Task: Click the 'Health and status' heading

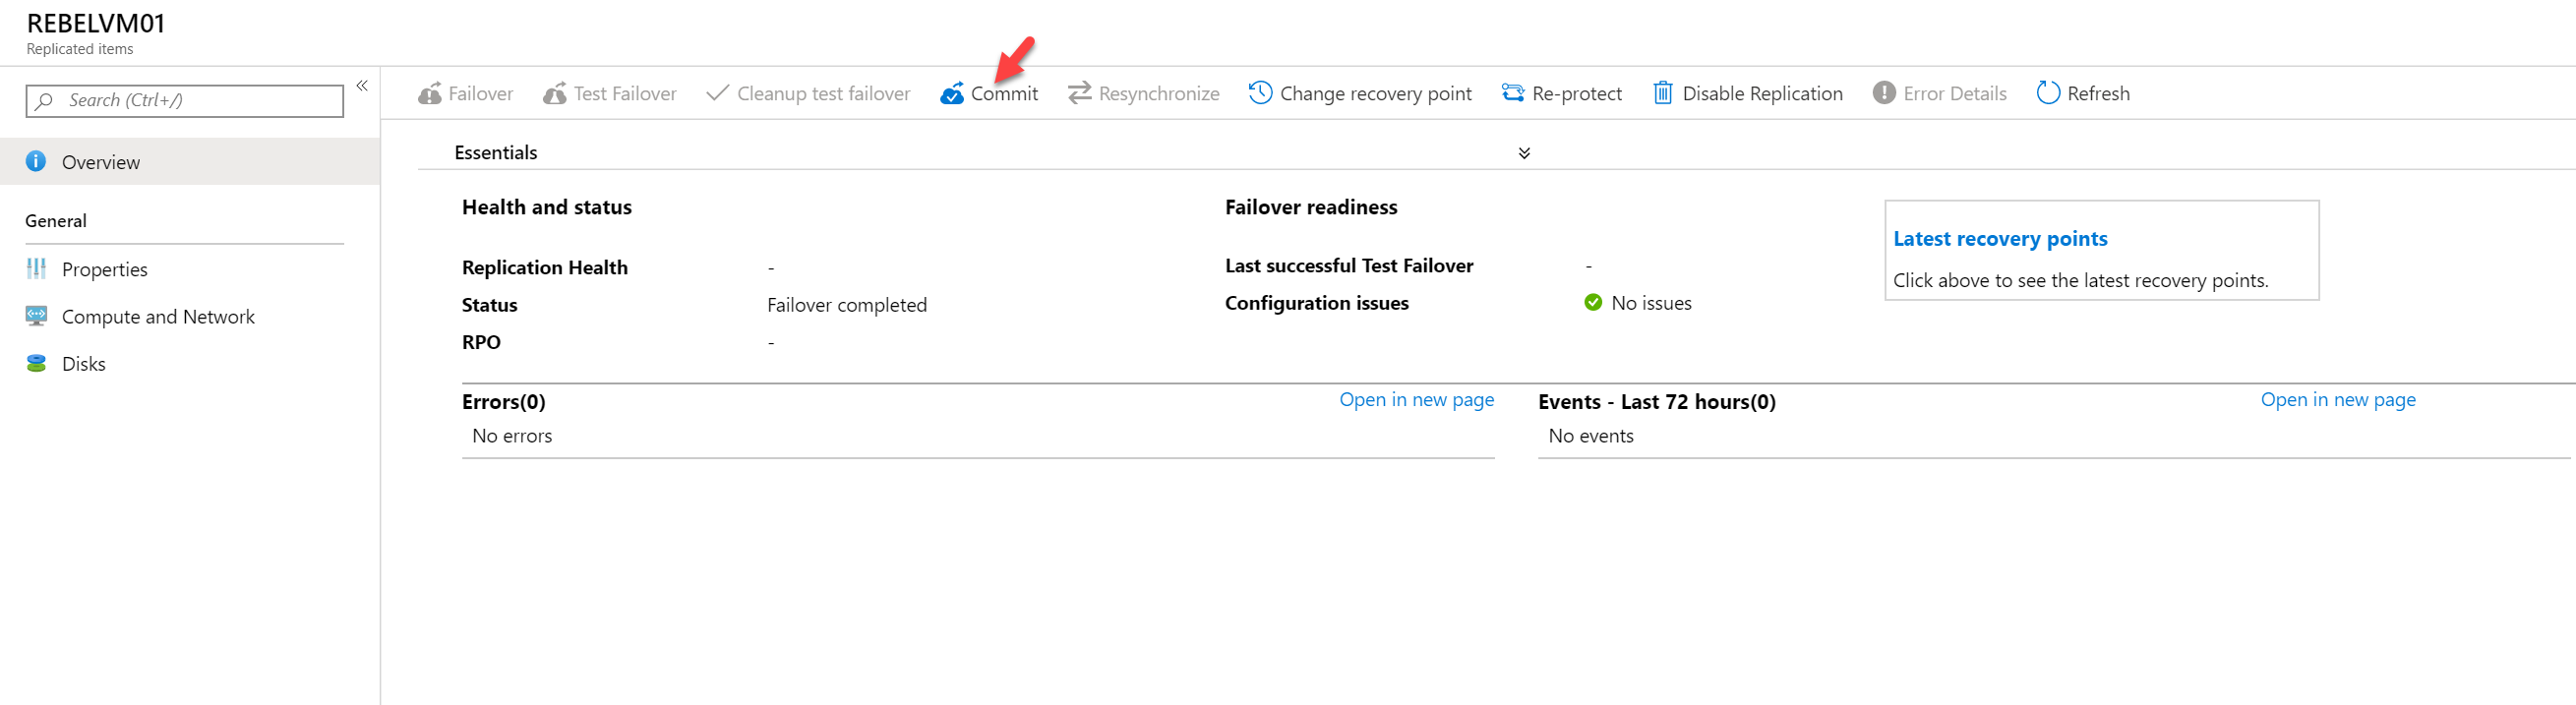Action: click(x=547, y=208)
